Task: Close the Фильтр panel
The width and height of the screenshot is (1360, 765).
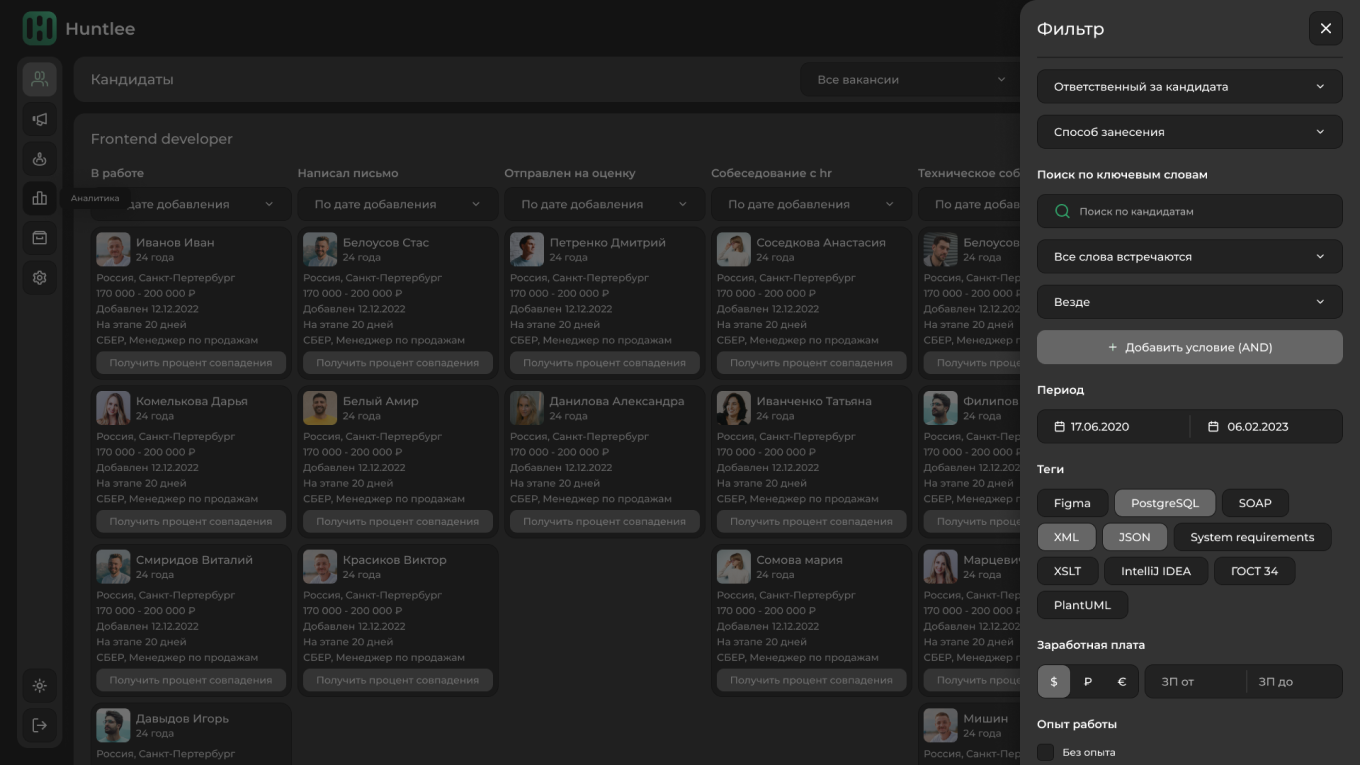Action: [1326, 28]
